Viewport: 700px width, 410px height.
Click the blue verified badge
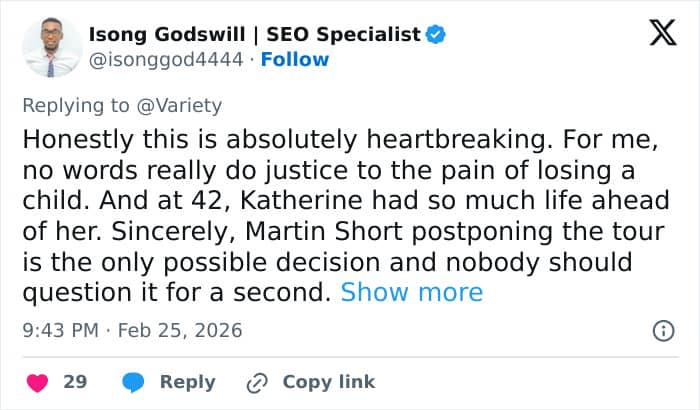click(x=436, y=35)
